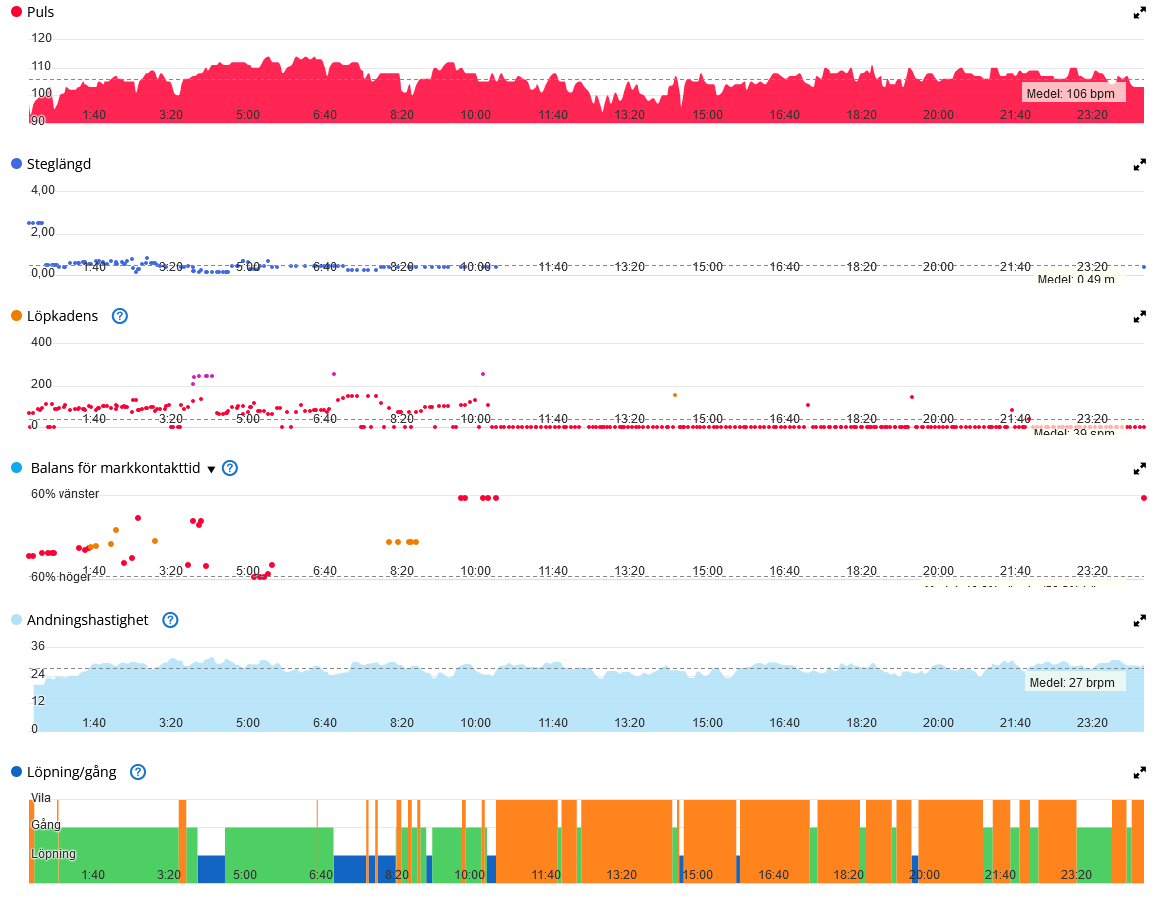Screen dimensions: 1157x900
Task: Click the dark blue Löpning/gång legend dot
Action: tap(16, 772)
